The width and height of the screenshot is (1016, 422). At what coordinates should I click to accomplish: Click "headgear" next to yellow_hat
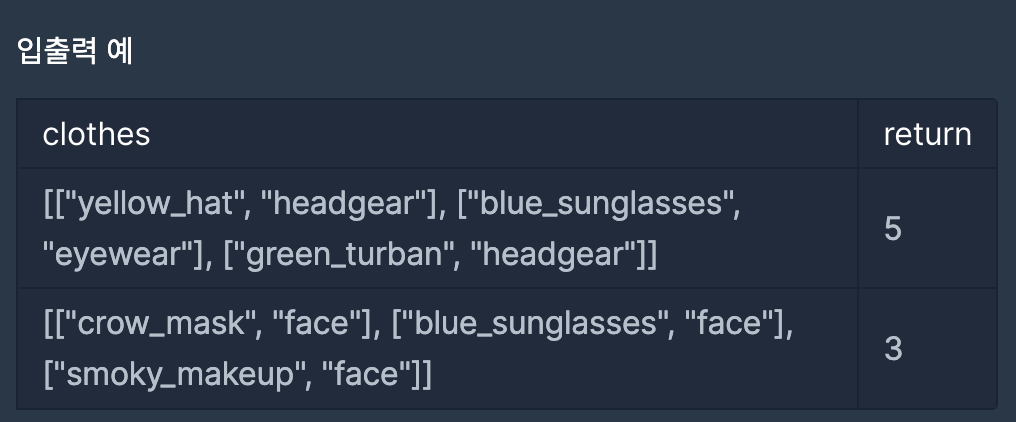(x=343, y=204)
